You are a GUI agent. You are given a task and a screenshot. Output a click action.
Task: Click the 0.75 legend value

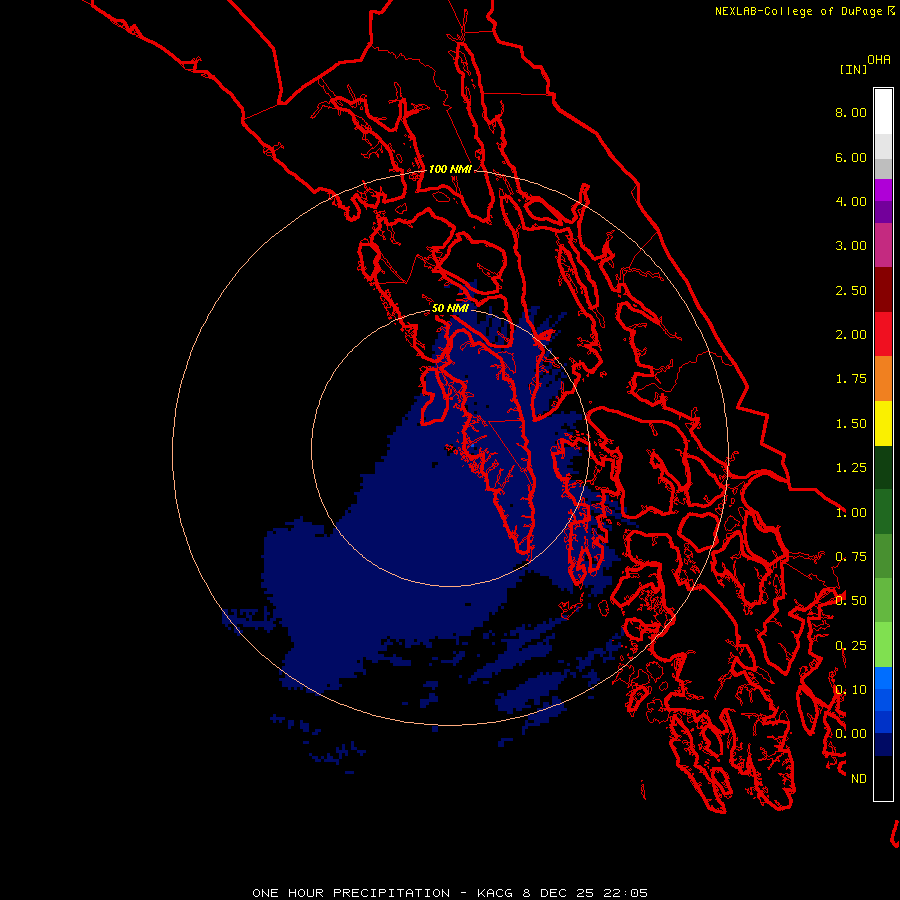click(x=851, y=557)
